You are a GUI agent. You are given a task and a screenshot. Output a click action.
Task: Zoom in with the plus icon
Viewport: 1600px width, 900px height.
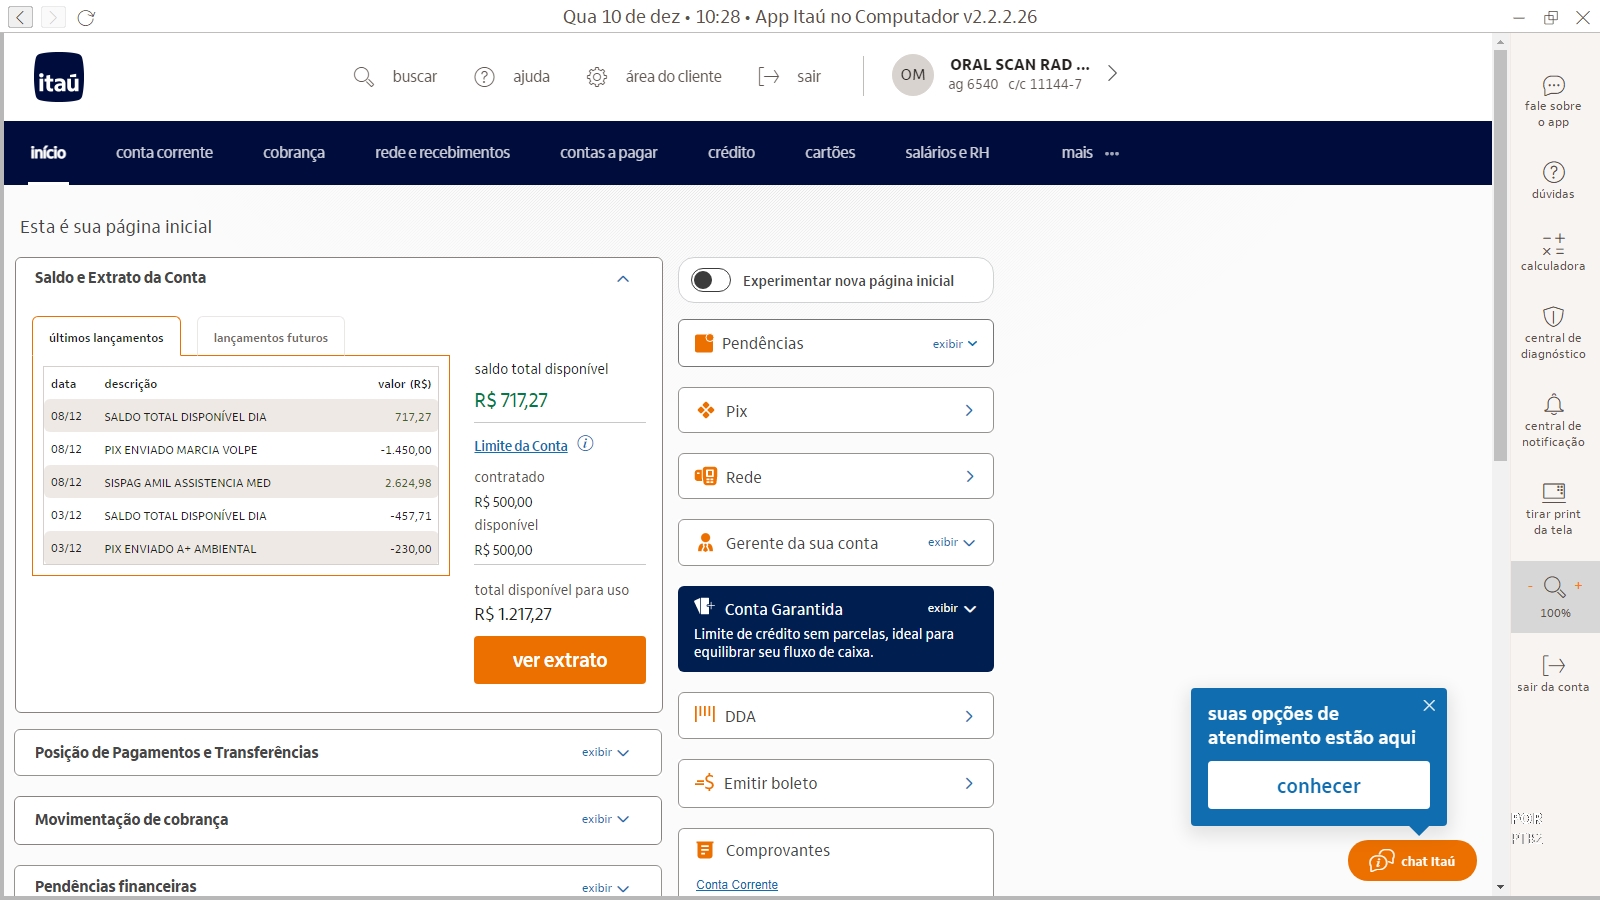pos(1578,586)
